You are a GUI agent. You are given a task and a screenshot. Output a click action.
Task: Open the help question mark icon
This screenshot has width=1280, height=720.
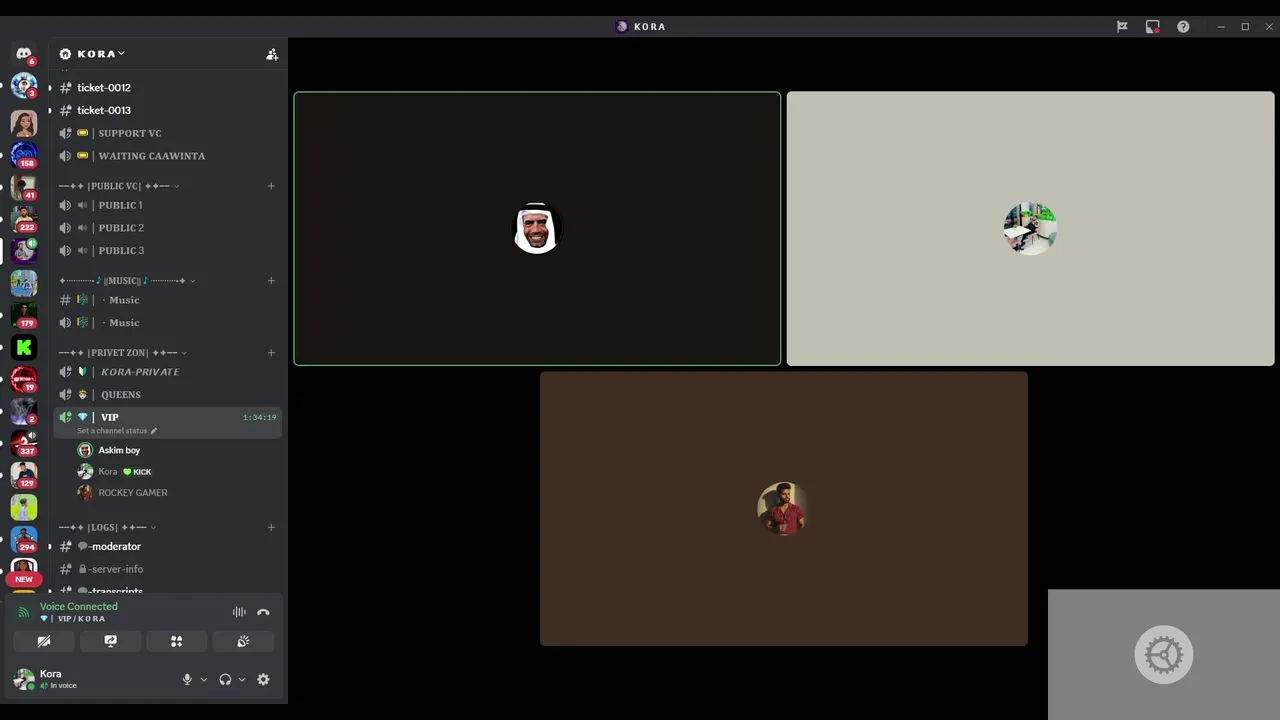tap(1183, 27)
